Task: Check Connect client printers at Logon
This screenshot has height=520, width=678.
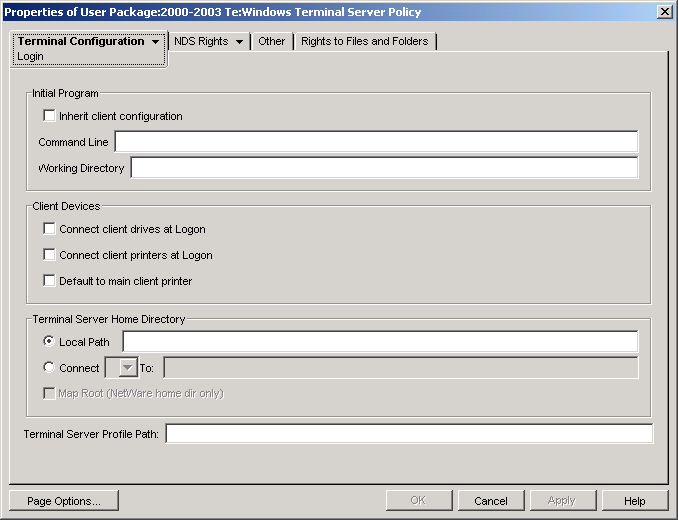Action: 49,255
